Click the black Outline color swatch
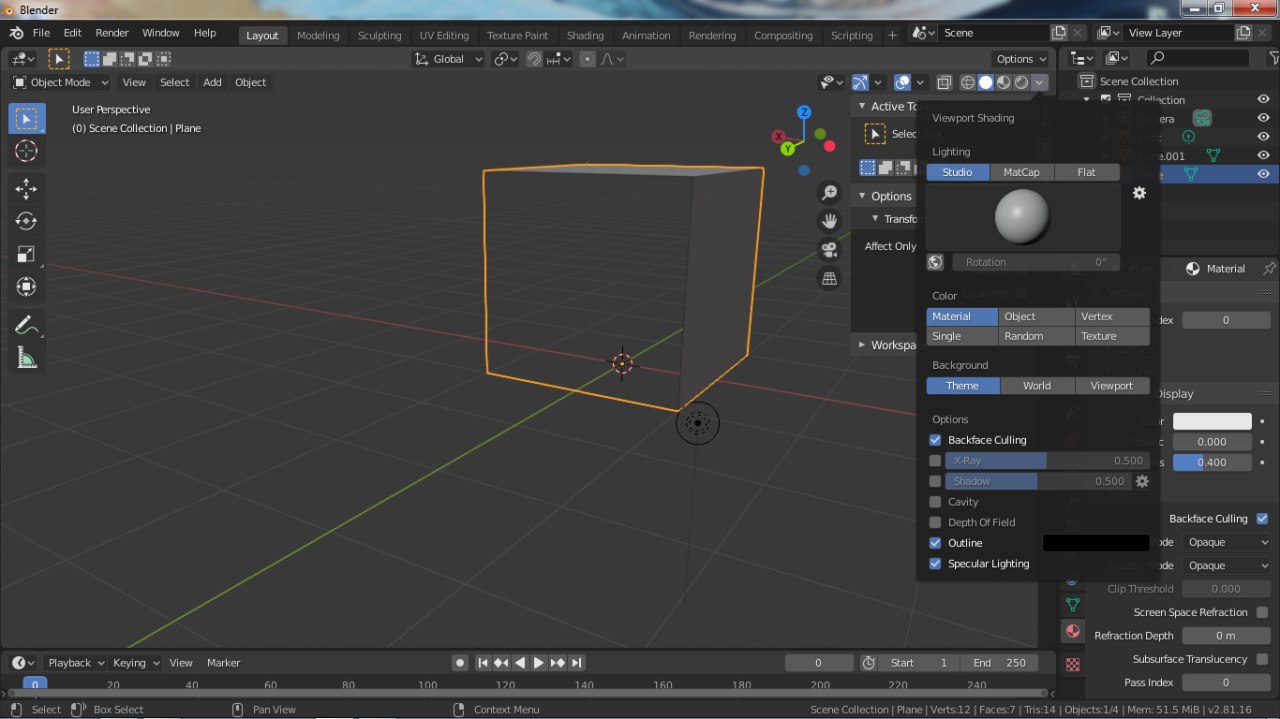 [1096, 543]
